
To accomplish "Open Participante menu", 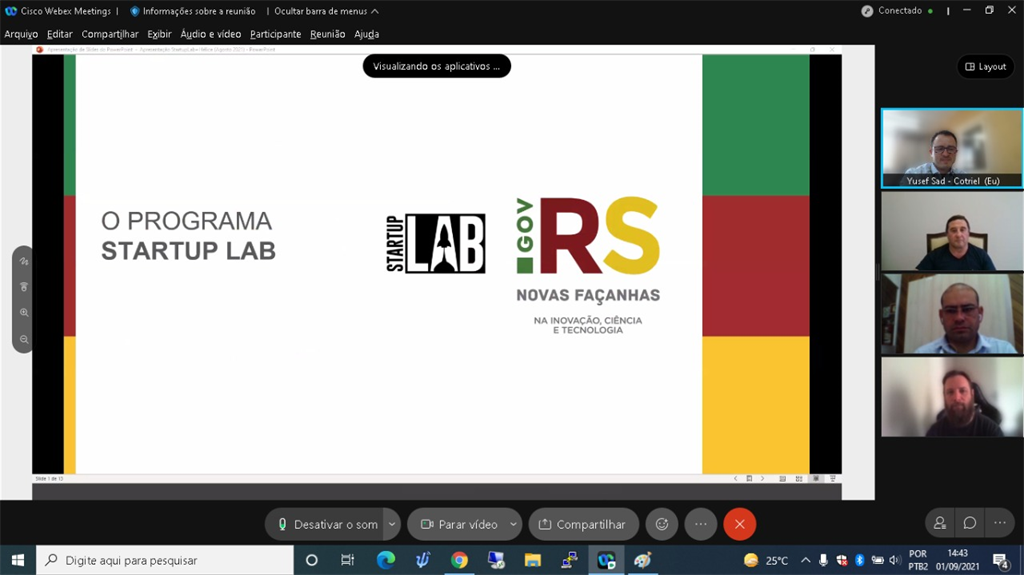I will pyautogui.click(x=276, y=34).
